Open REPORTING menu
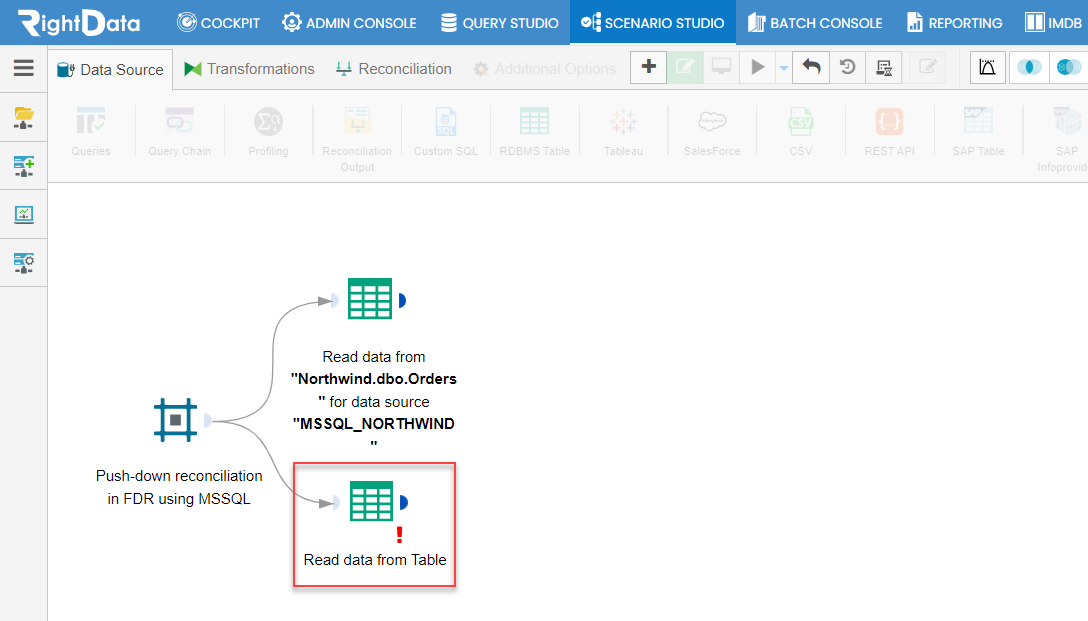Image resolution: width=1088 pixels, height=621 pixels. [955, 23]
